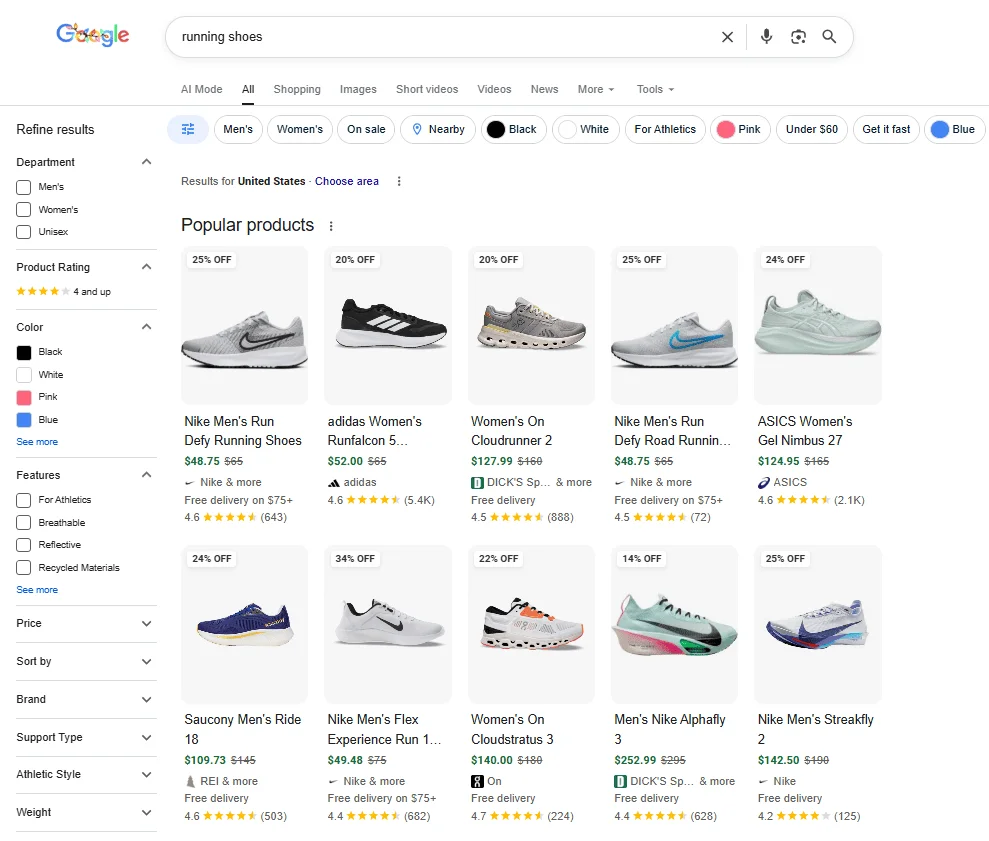Click See more under Features

(x=37, y=589)
